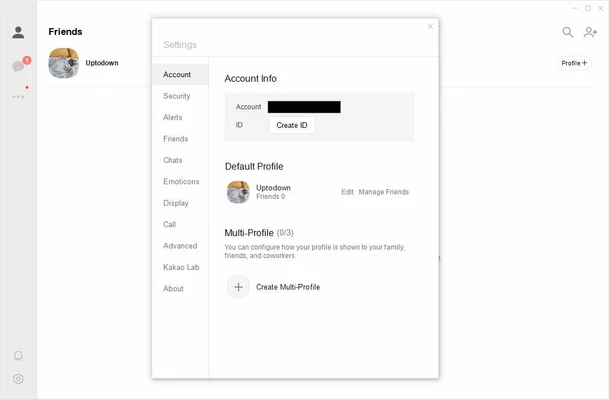Open the More three-dots sidebar icon
This screenshot has width=609, height=400.
point(18,96)
